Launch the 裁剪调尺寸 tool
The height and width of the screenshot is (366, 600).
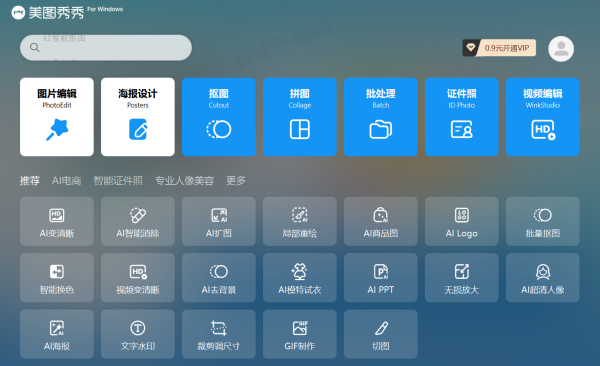[218, 334]
